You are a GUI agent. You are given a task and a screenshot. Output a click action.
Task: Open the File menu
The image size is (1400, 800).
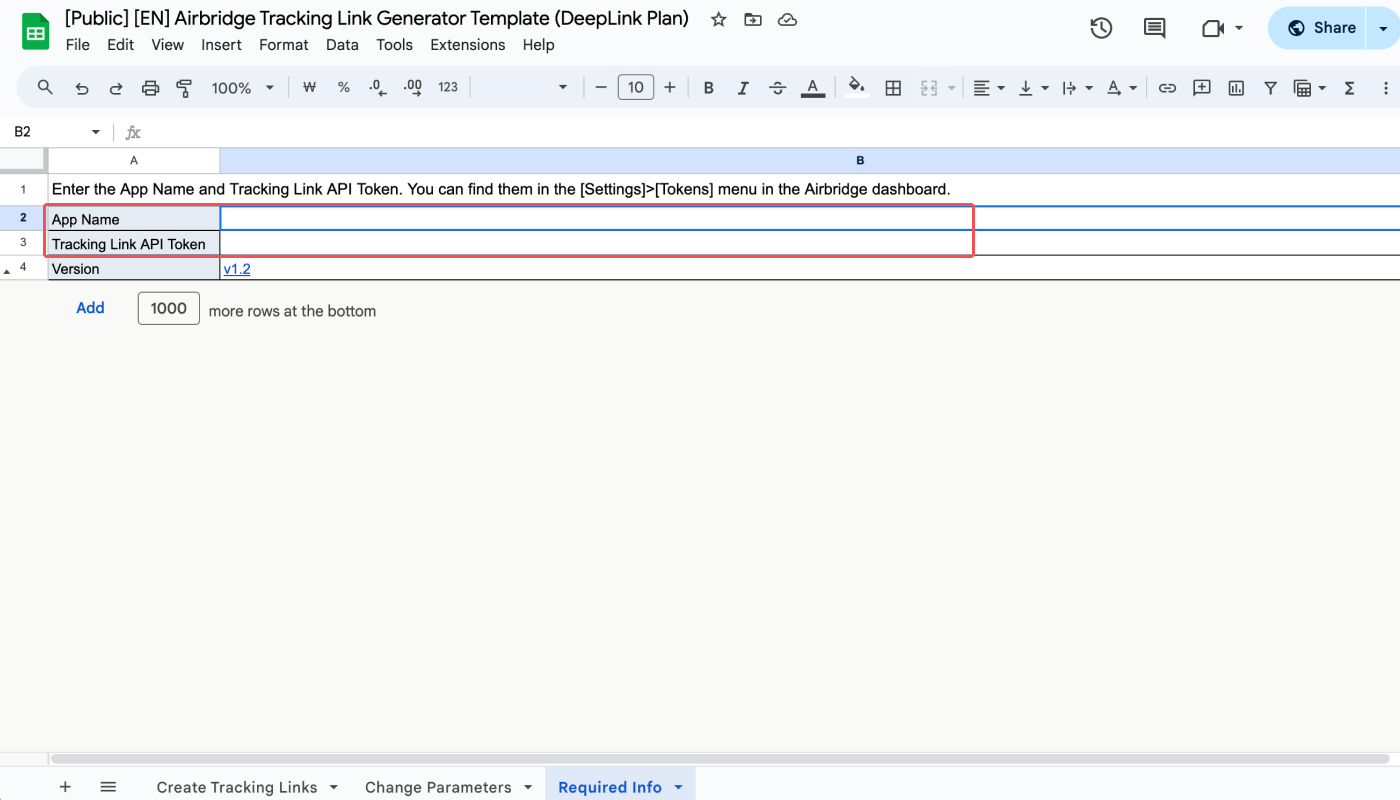click(77, 45)
